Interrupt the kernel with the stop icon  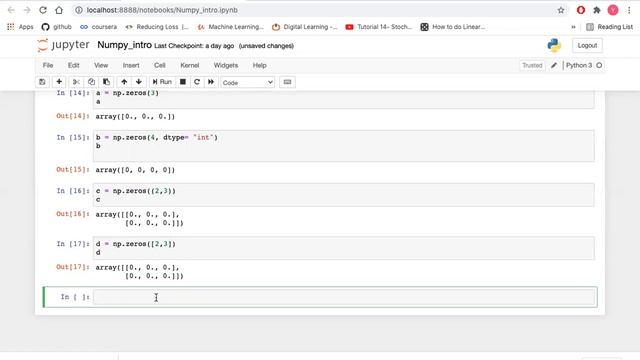pyautogui.click(x=183, y=82)
